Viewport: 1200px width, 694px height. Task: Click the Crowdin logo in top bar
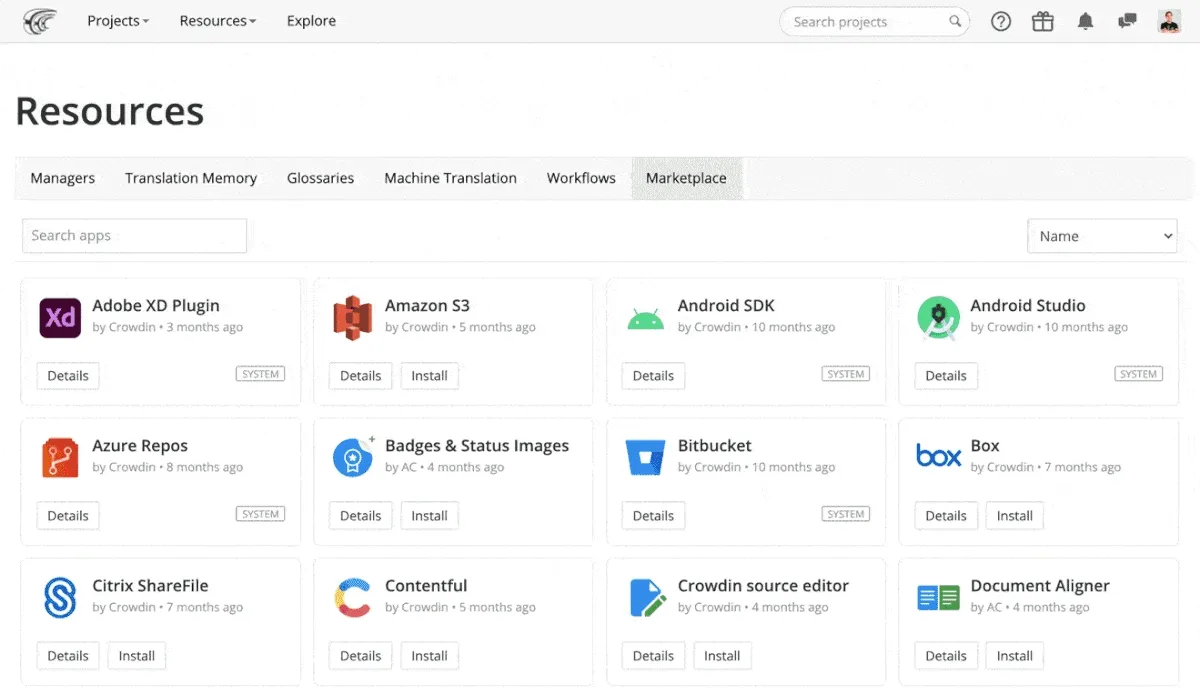click(39, 21)
